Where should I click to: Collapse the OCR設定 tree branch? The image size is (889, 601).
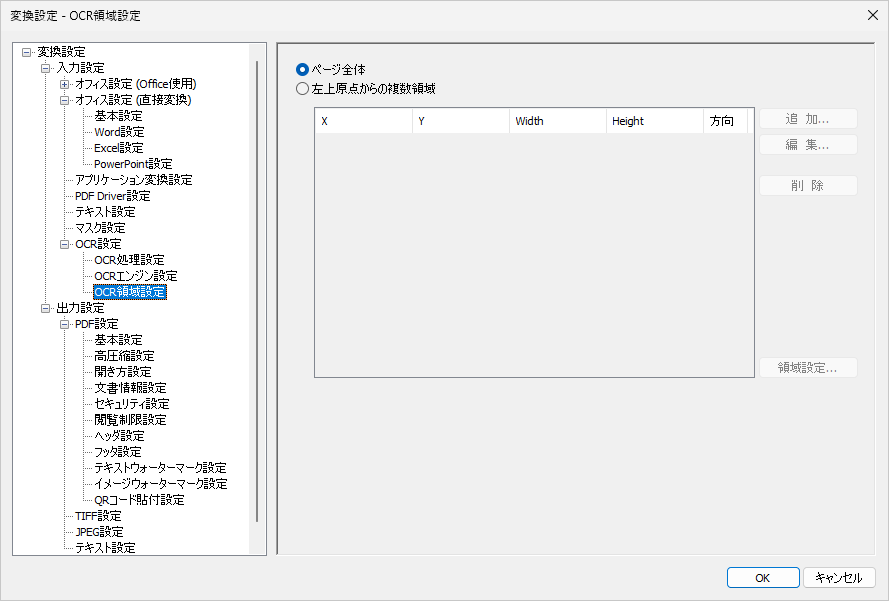coord(65,244)
